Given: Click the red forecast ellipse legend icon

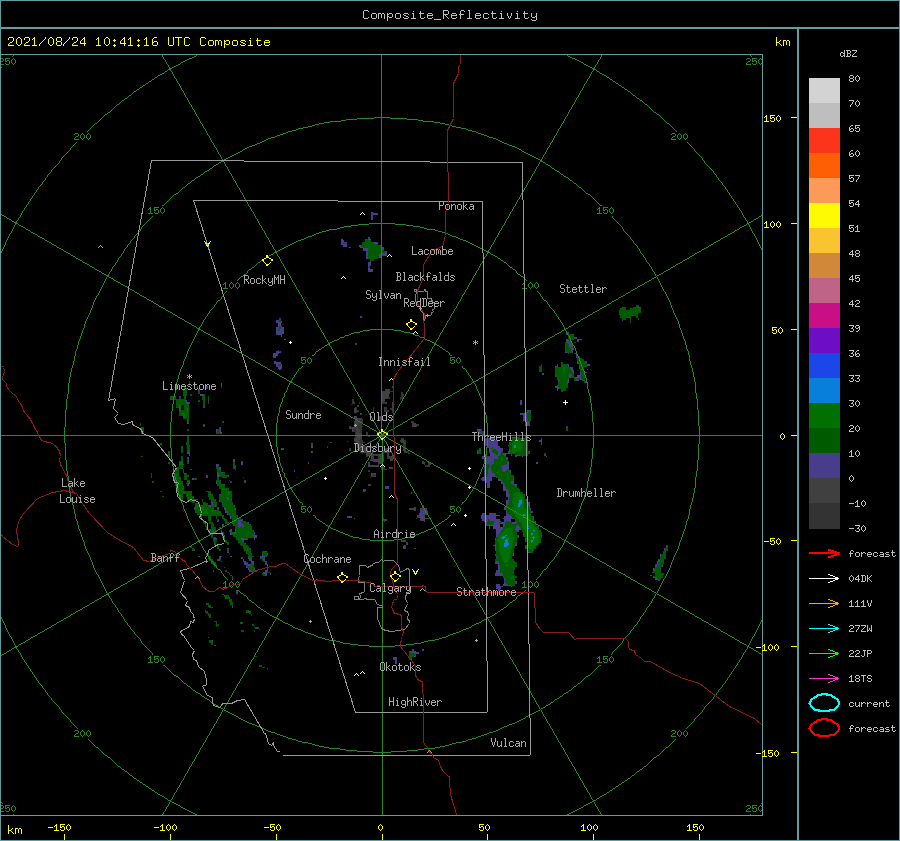Looking at the screenshot, I should (824, 728).
